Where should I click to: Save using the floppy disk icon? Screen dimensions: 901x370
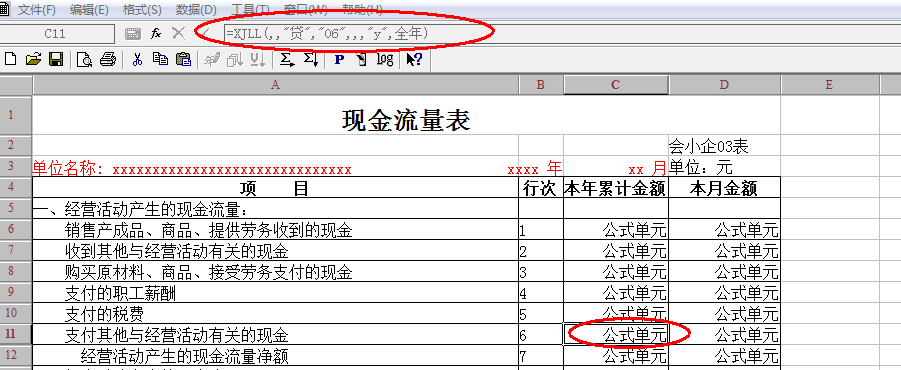[x=56, y=59]
